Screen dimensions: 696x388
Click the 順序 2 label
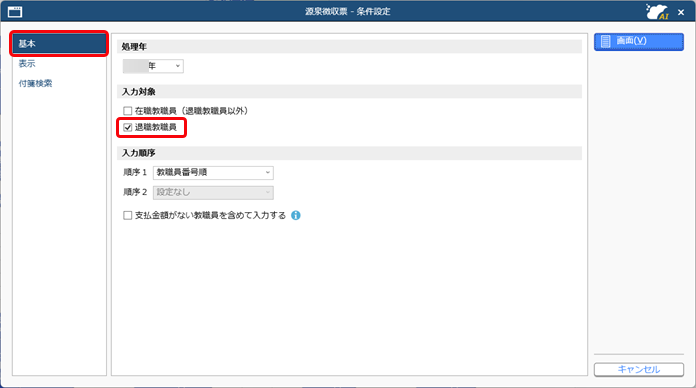click(x=134, y=192)
